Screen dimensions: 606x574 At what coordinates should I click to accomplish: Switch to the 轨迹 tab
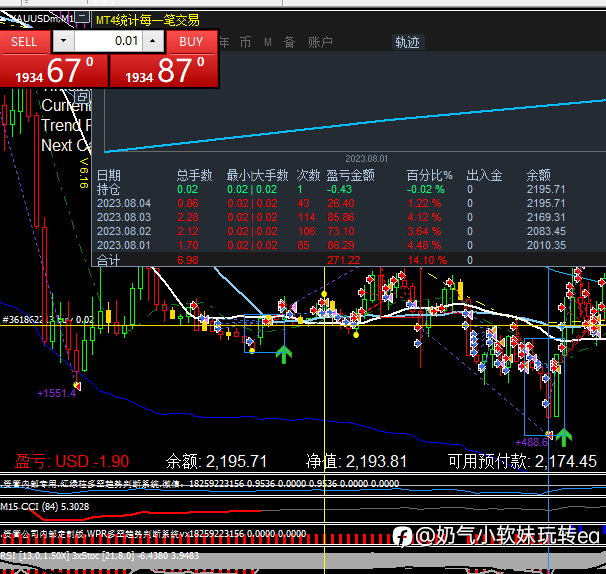407,42
